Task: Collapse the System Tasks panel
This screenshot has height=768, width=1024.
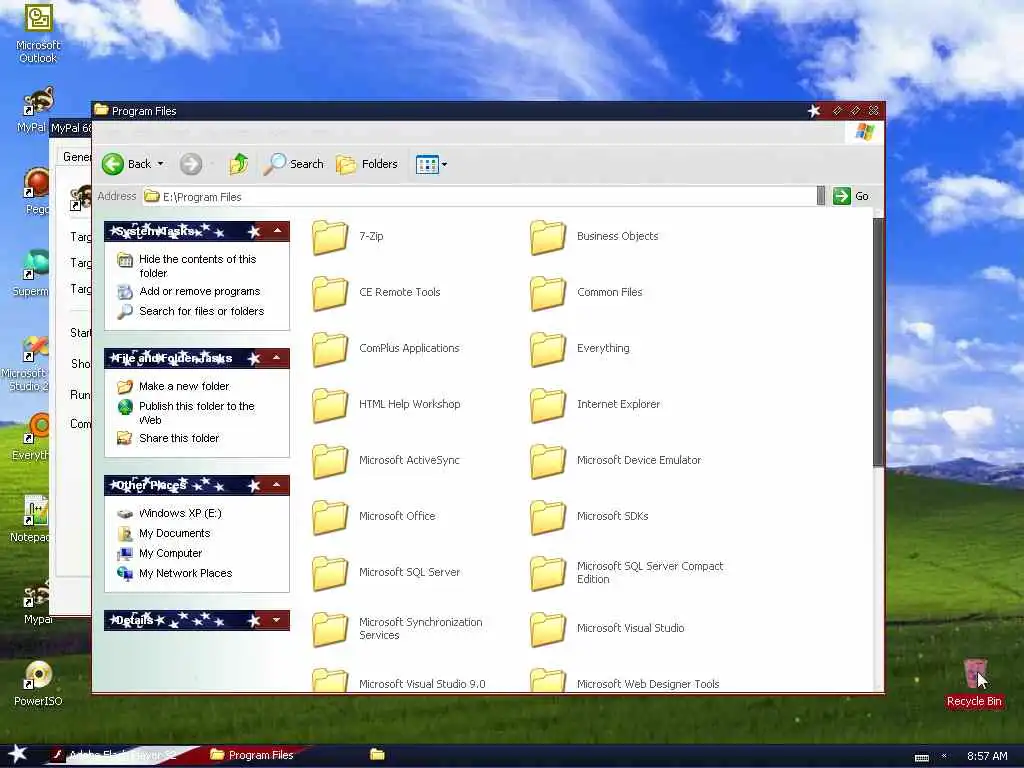Action: (278, 231)
